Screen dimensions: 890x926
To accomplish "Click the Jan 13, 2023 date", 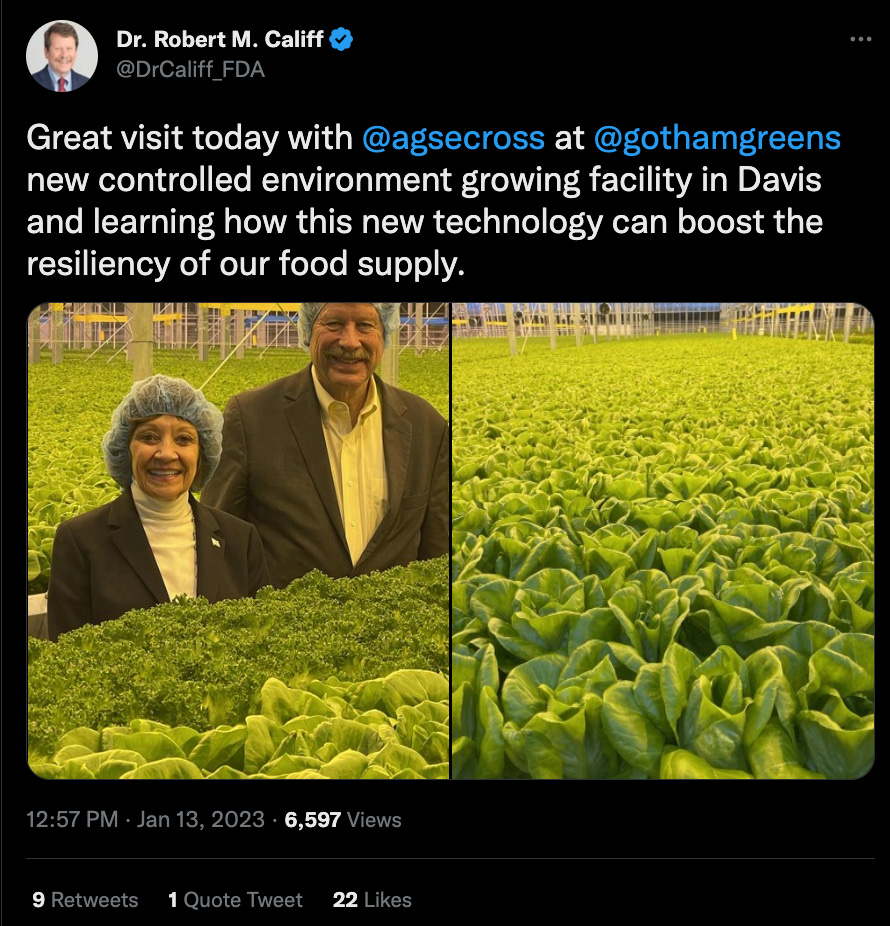I will point(200,820).
